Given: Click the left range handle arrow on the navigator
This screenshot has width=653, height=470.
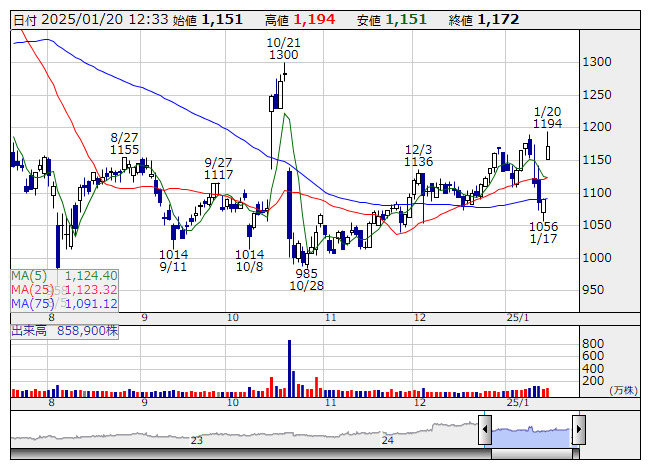Looking at the screenshot, I should pyautogui.click(x=485, y=429).
